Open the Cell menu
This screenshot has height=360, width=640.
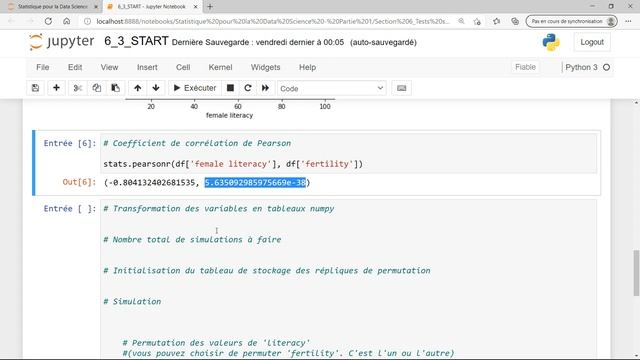tap(183, 67)
